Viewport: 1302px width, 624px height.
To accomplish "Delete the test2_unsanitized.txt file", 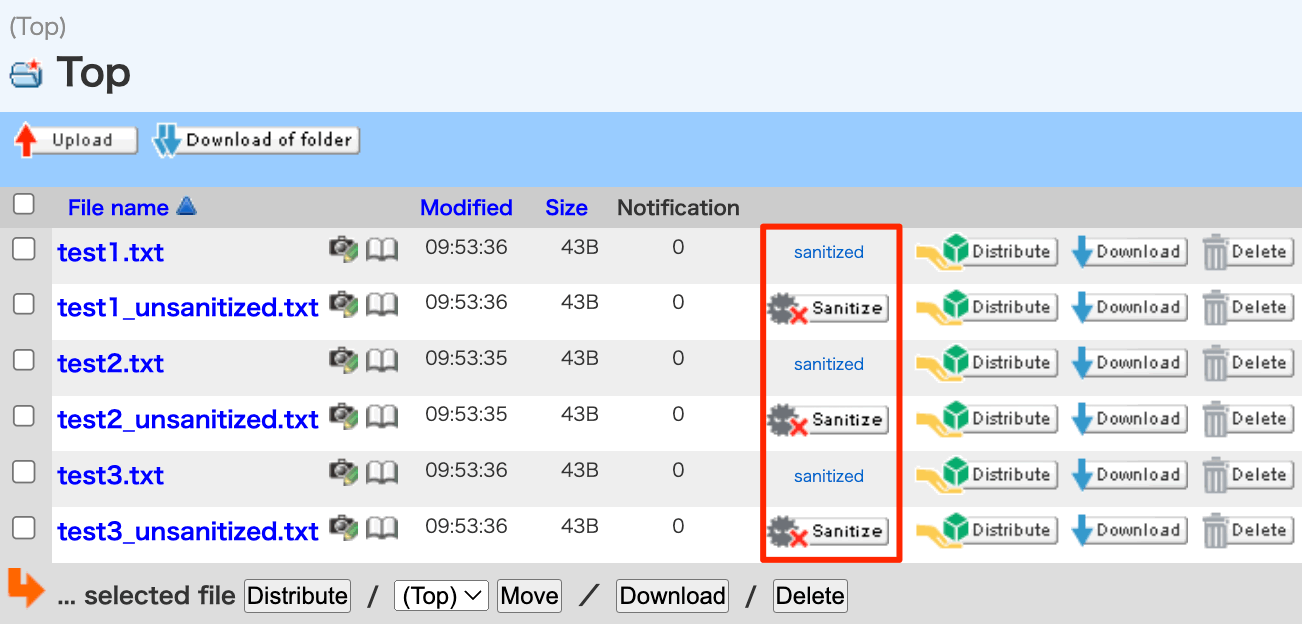I will (x=1247, y=420).
